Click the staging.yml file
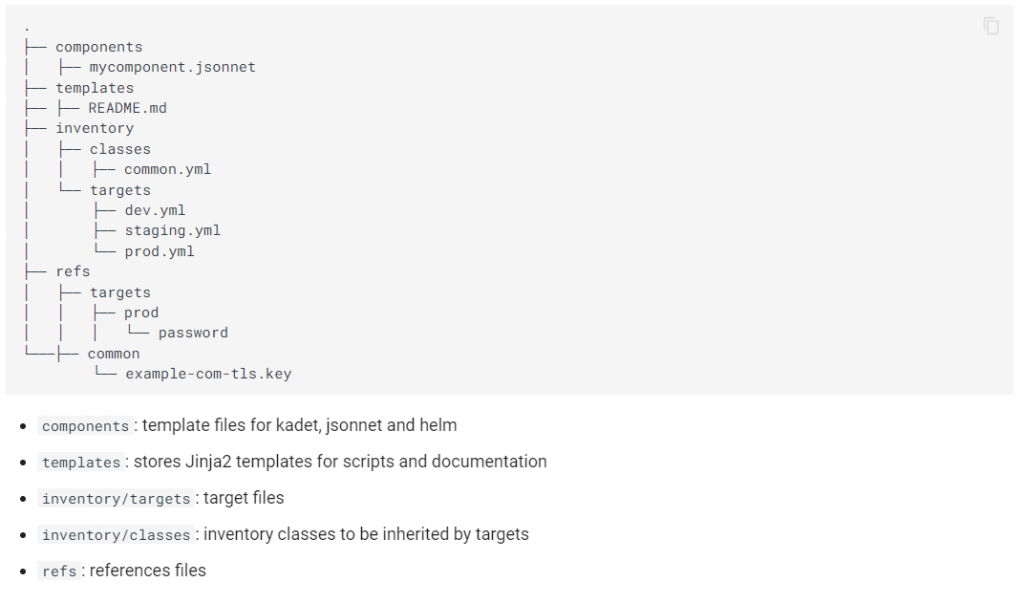 click(172, 231)
